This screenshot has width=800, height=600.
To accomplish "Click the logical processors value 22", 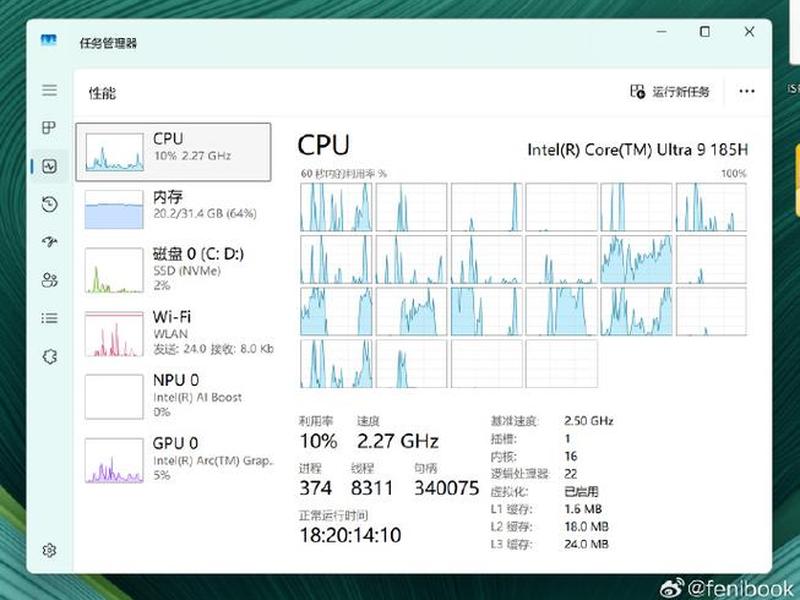I will pos(570,474).
